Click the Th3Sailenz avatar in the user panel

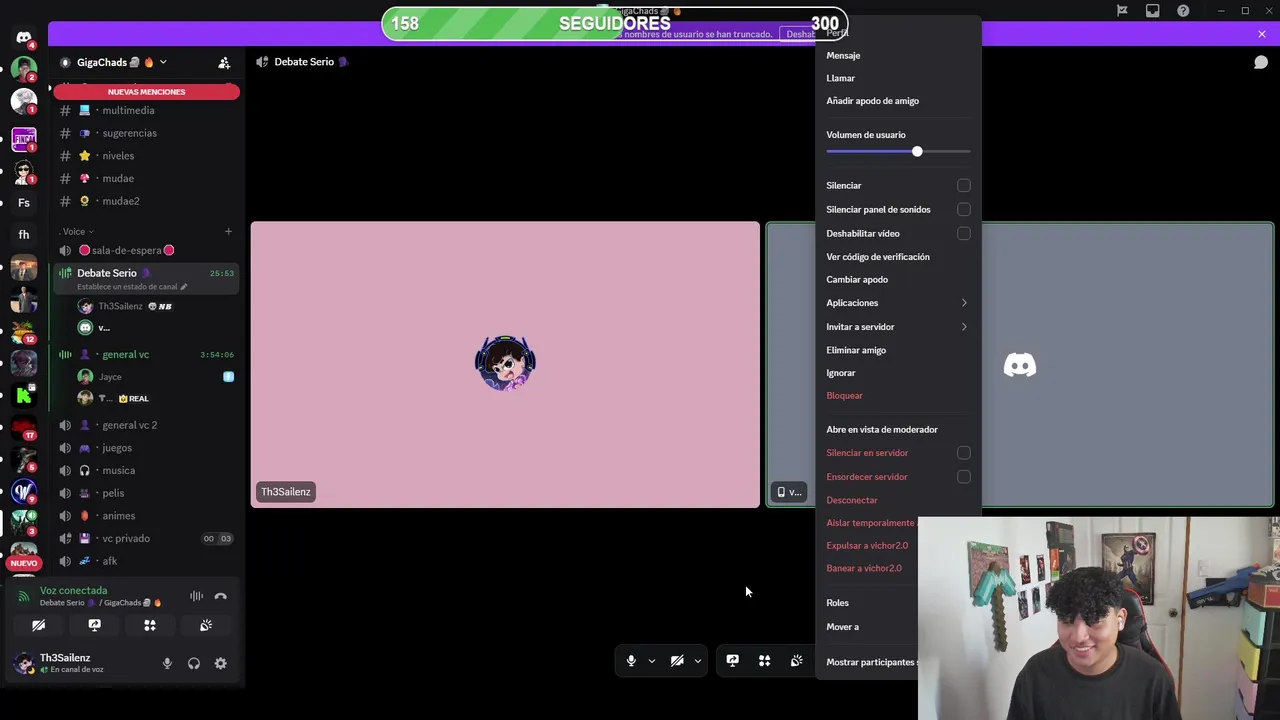coord(24,663)
